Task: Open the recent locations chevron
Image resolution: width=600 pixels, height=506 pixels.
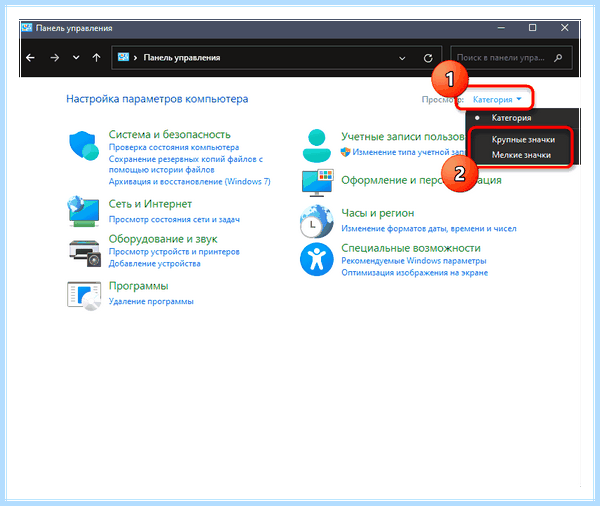Action: [x=76, y=58]
